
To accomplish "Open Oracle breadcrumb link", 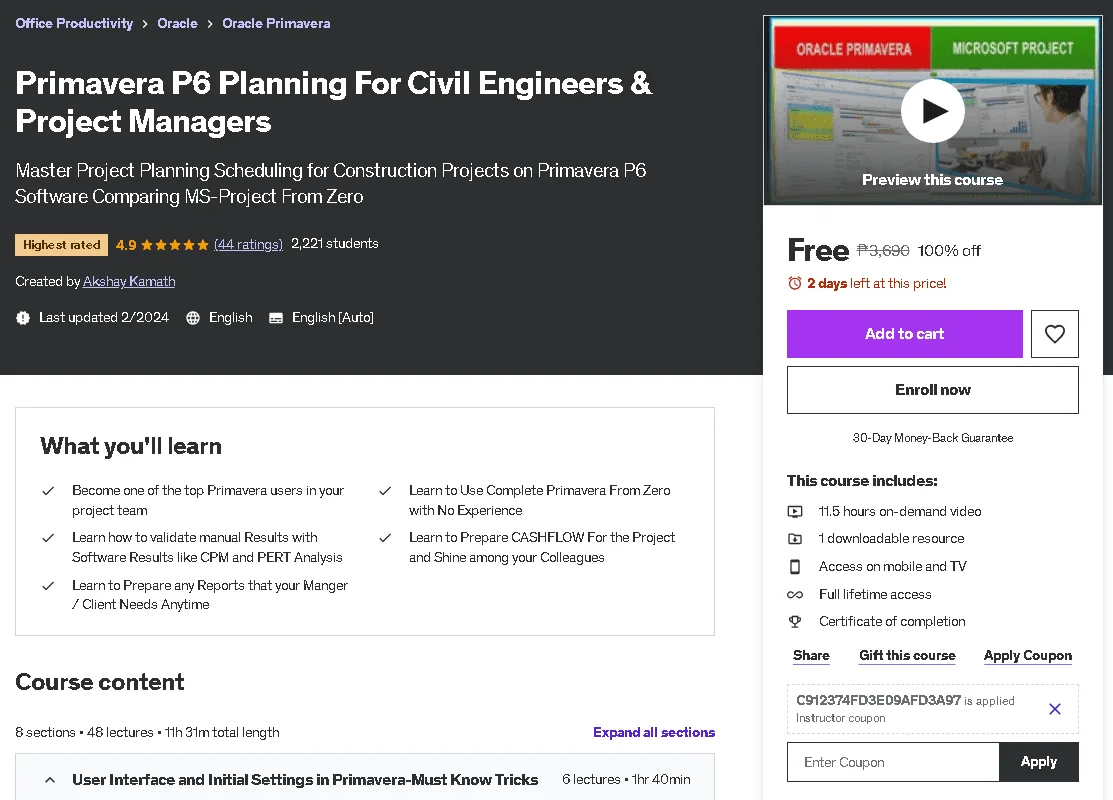I will (x=177, y=23).
